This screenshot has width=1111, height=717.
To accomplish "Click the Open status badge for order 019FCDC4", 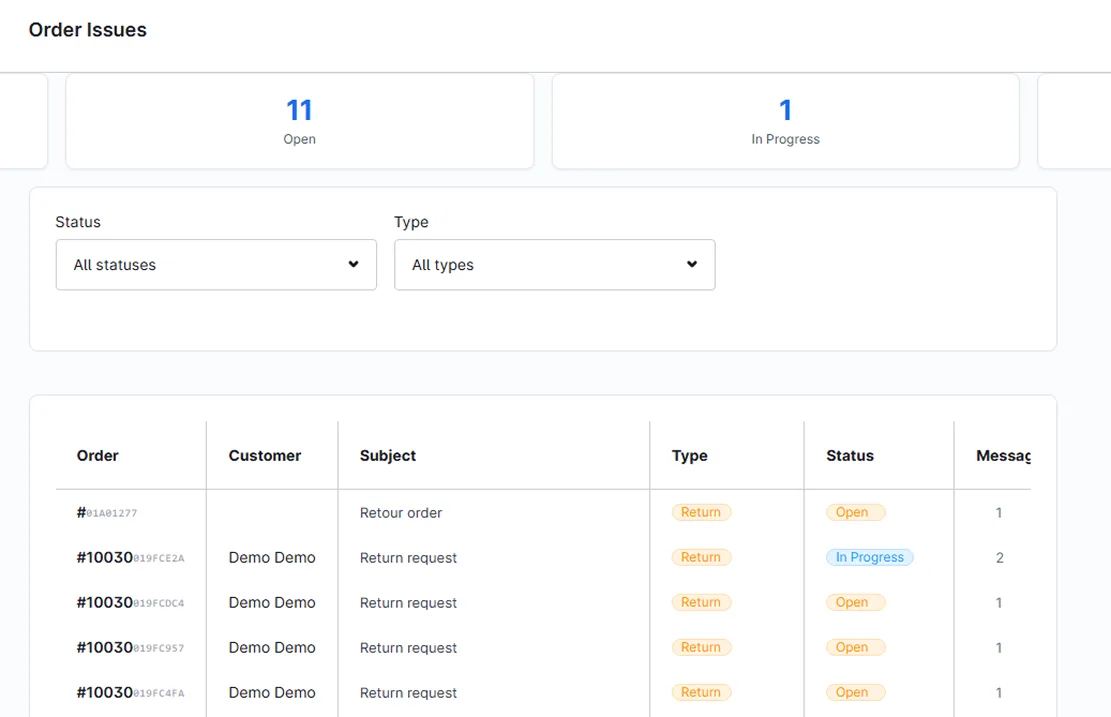I will click(855, 602).
